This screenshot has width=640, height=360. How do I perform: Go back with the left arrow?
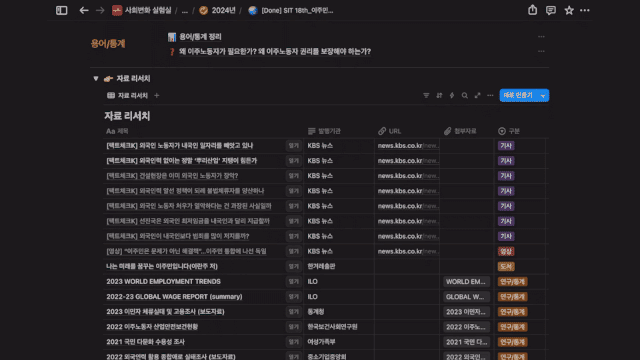coord(84,10)
